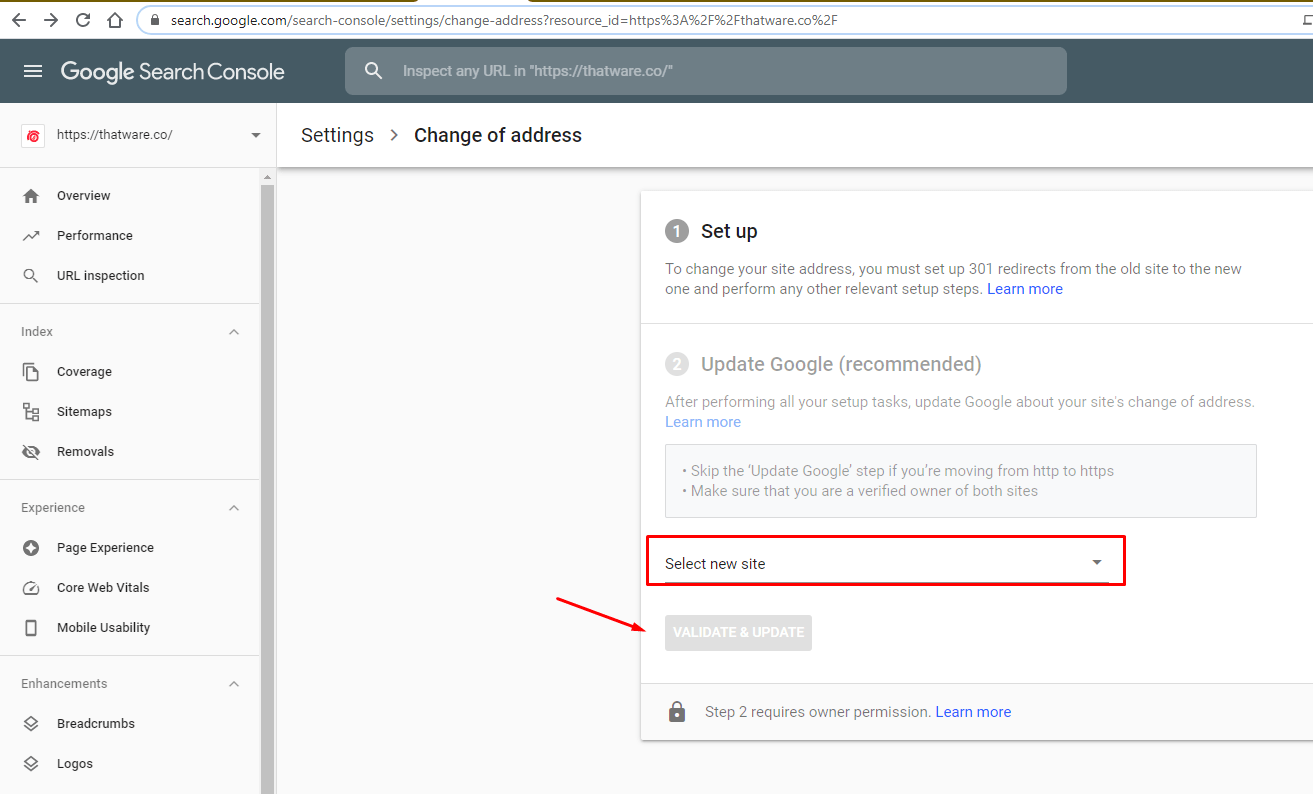This screenshot has width=1313, height=794.
Task: Click the Performance trend-line icon
Action: click(x=31, y=236)
